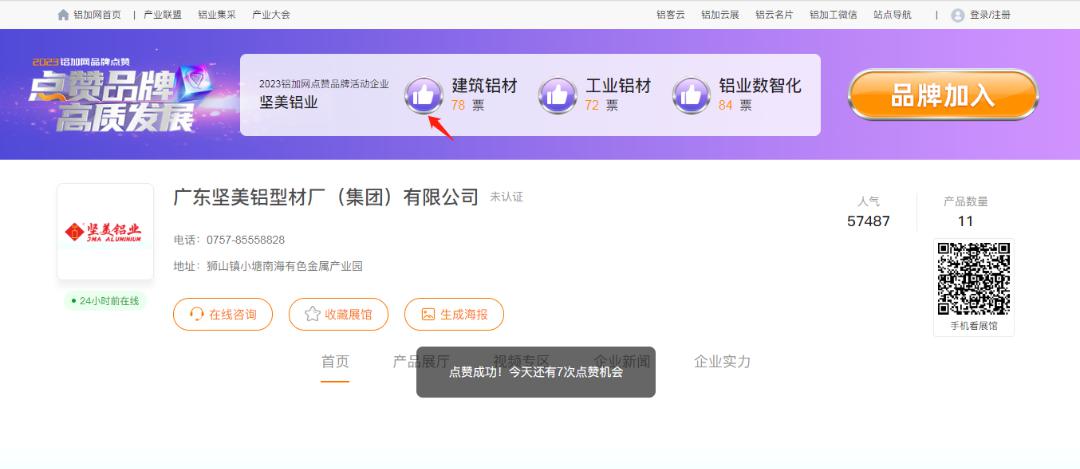Switch to the 首页 tab
The width and height of the screenshot is (1080, 469).
tap(335, 362)
